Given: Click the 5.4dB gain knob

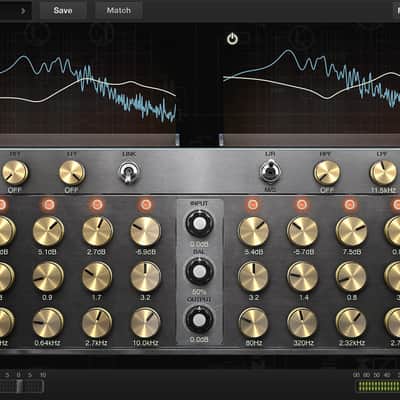Looking at the screenshot, I should coord(253,231).
